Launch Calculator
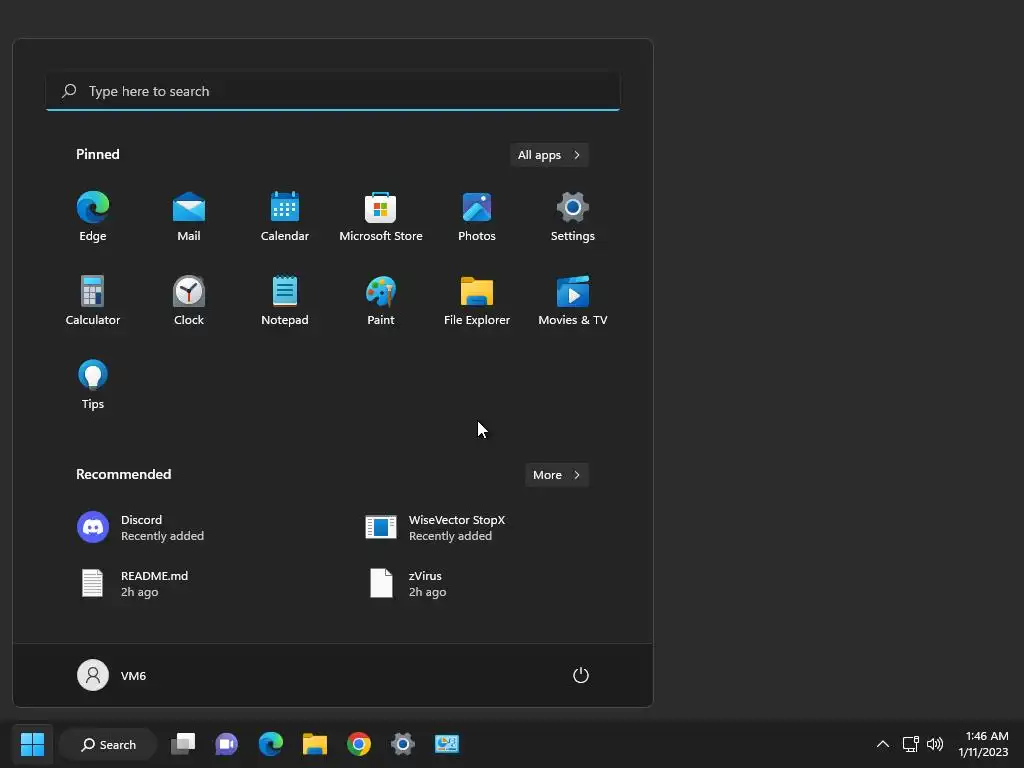Image resolution: width=1024 pixels, height=768 pixels. point(93,301)
